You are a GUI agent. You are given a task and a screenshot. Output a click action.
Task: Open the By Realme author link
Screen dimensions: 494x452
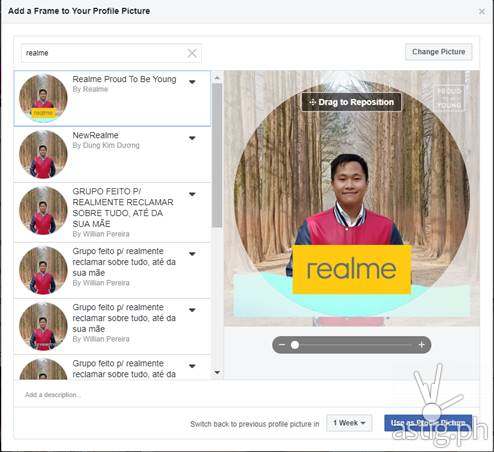coord(90,89)
